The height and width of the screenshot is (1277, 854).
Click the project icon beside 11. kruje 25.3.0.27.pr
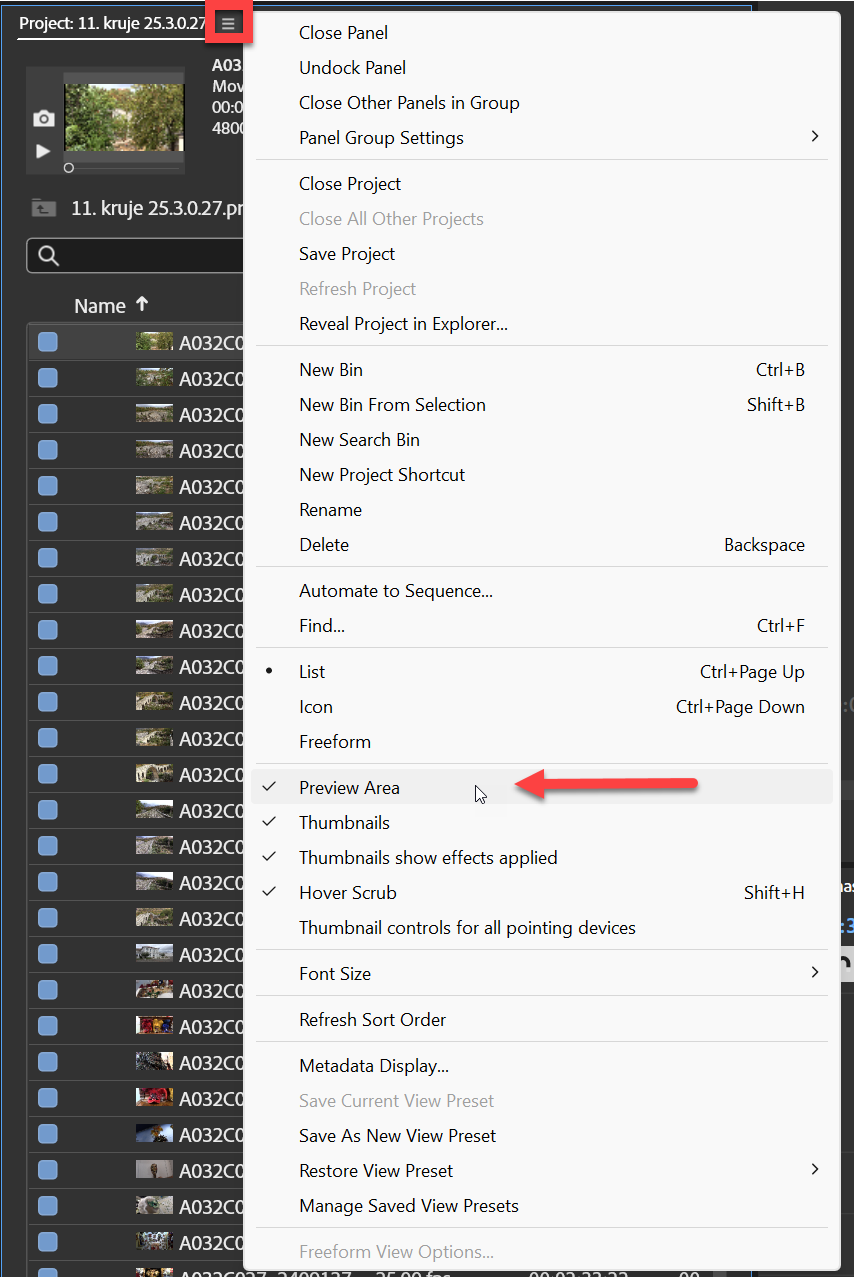[x=41, y=207]
